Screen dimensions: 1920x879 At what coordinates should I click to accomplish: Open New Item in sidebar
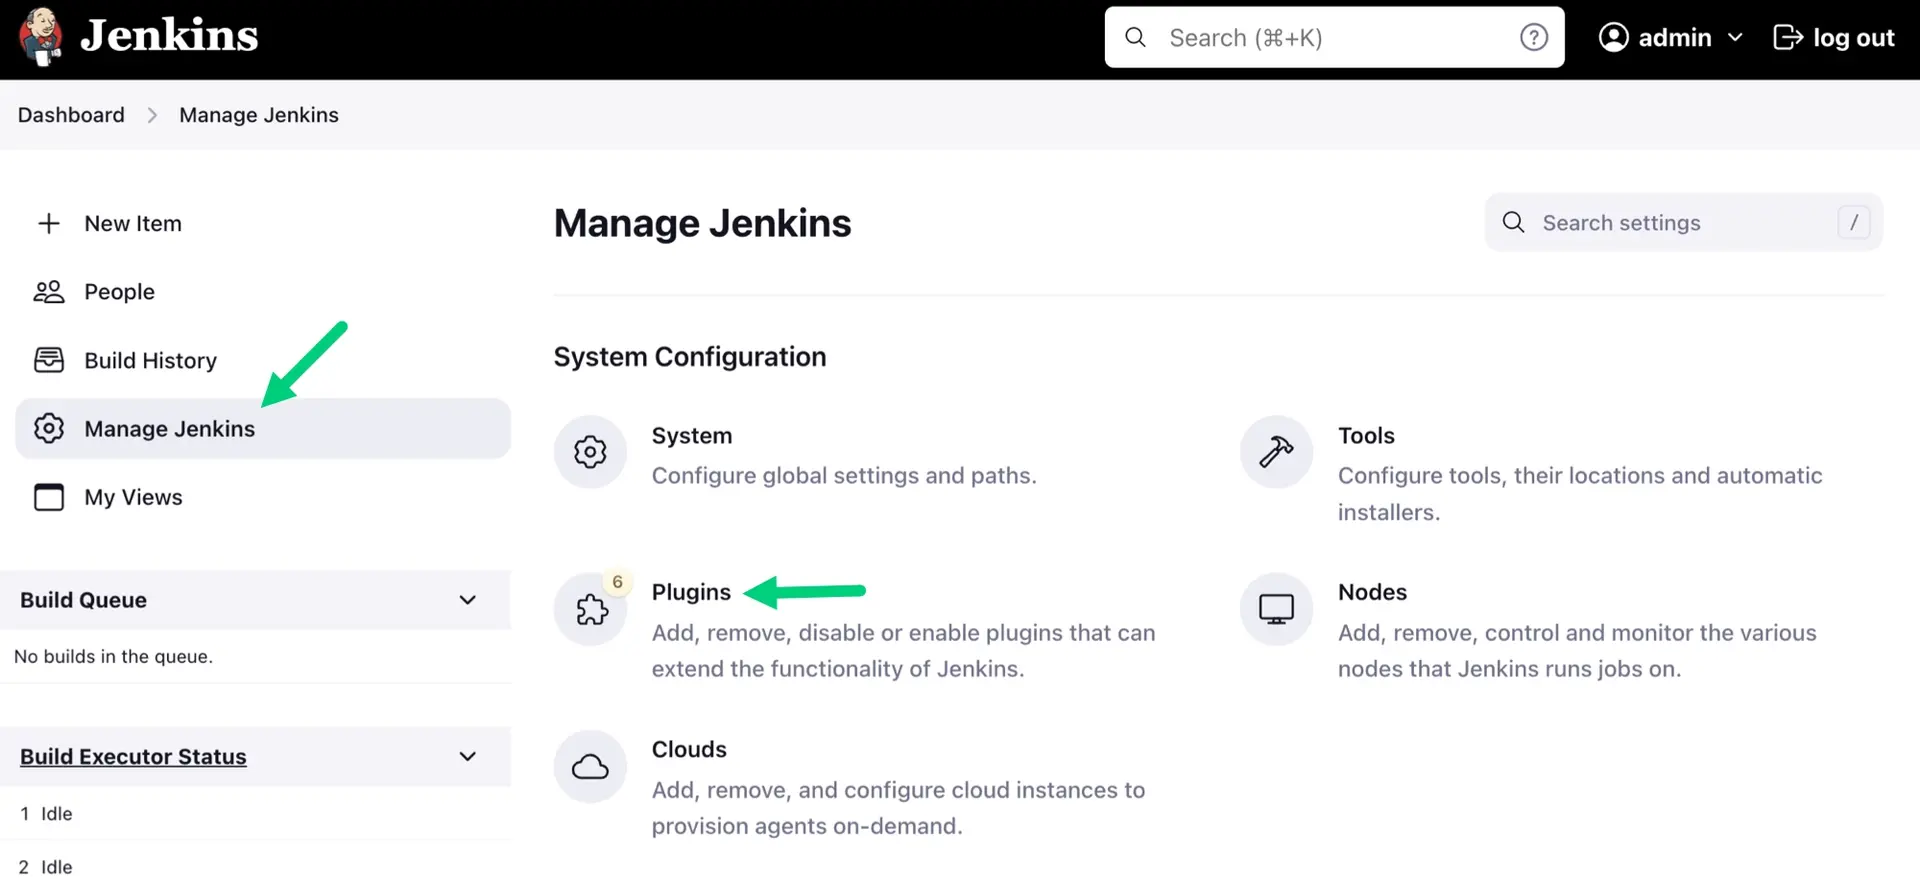pyautogui.click(x=132, y=224)
